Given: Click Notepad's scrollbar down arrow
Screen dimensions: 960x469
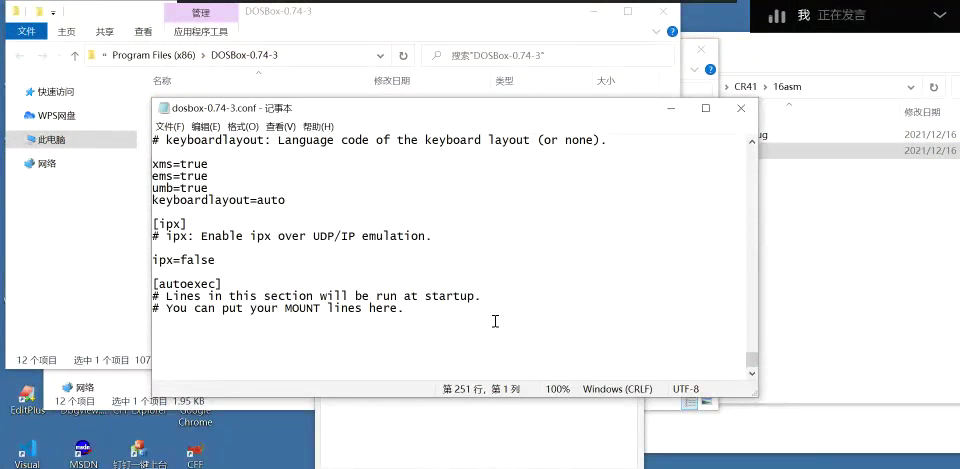Looking at the screenshot, I should pyautogui.click(x=752, y=373).
